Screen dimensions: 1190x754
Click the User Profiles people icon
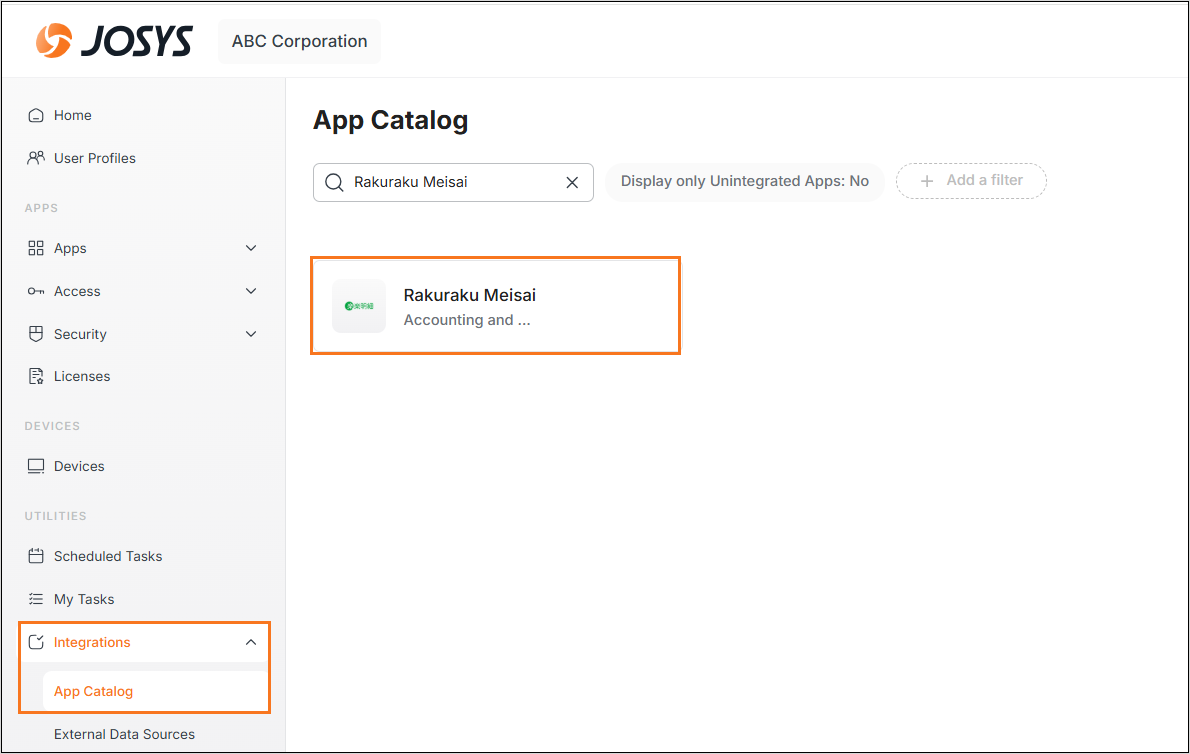(36, 158)
